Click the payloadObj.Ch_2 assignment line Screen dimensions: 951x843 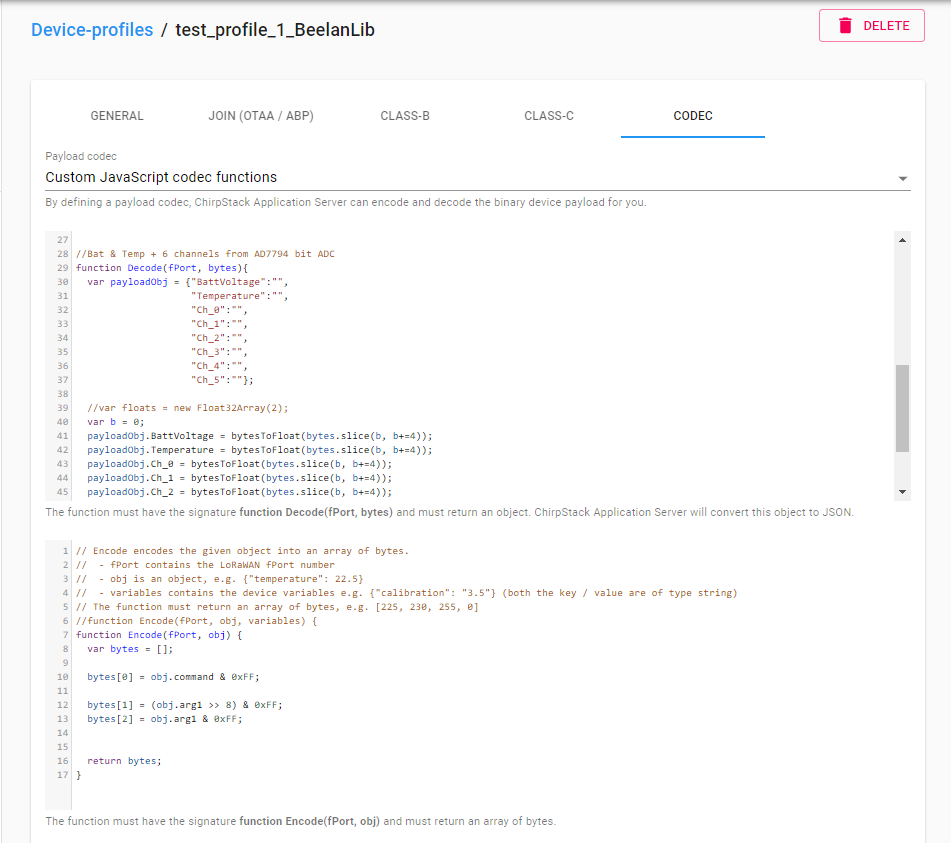240,491
